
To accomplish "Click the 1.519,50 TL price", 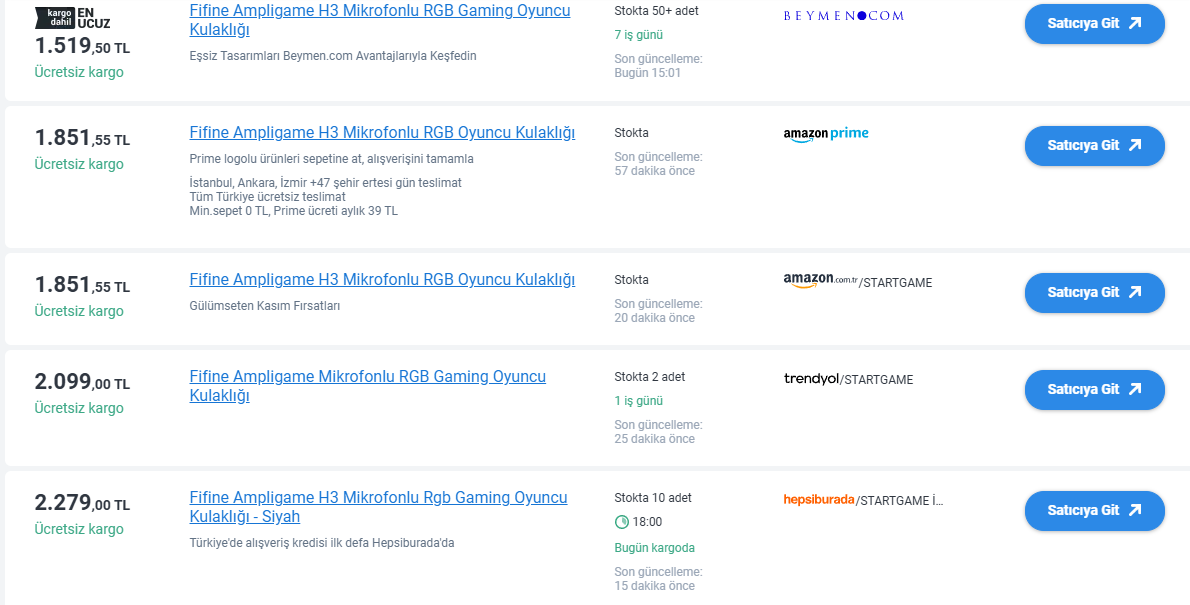I will 82,46.
